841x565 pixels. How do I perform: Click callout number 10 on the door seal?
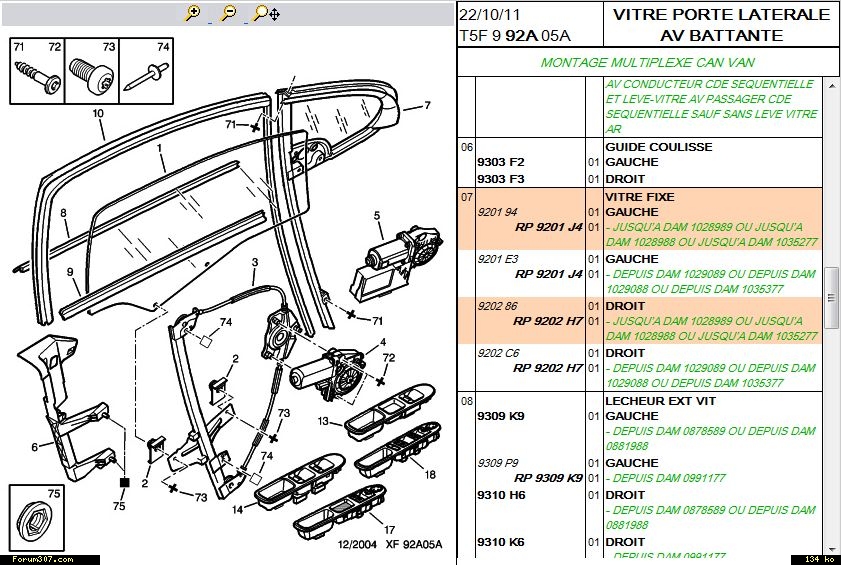coord(98,114)
